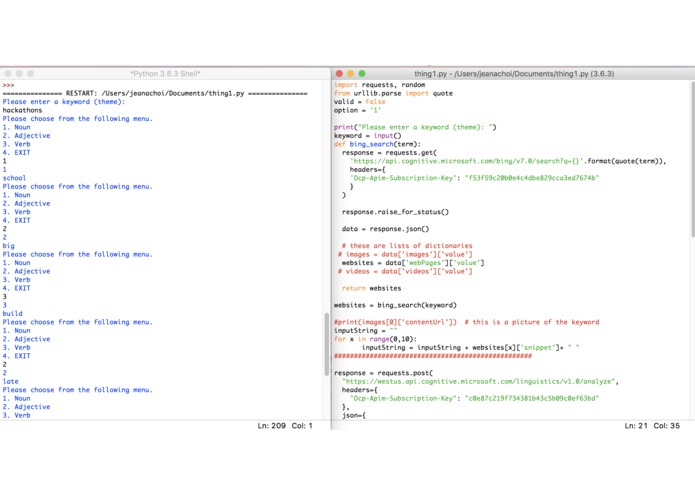Click the Bing v7.0 search URL string
695x494 pixels.
[x=466, y=161]
